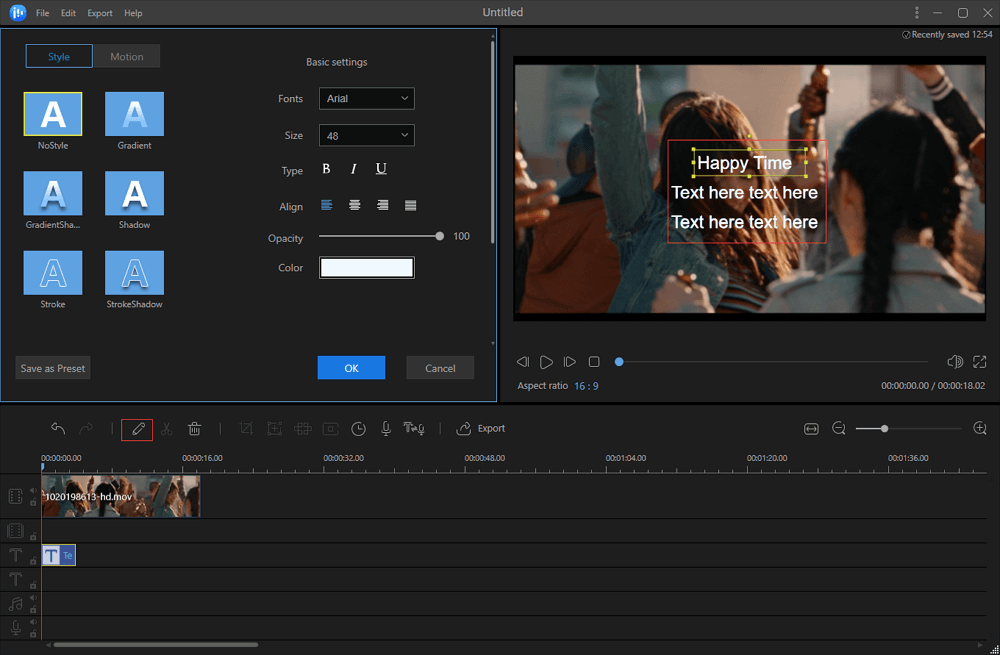Open the text Color swatch
The image size is (1000, 655).
pos(366,268)
